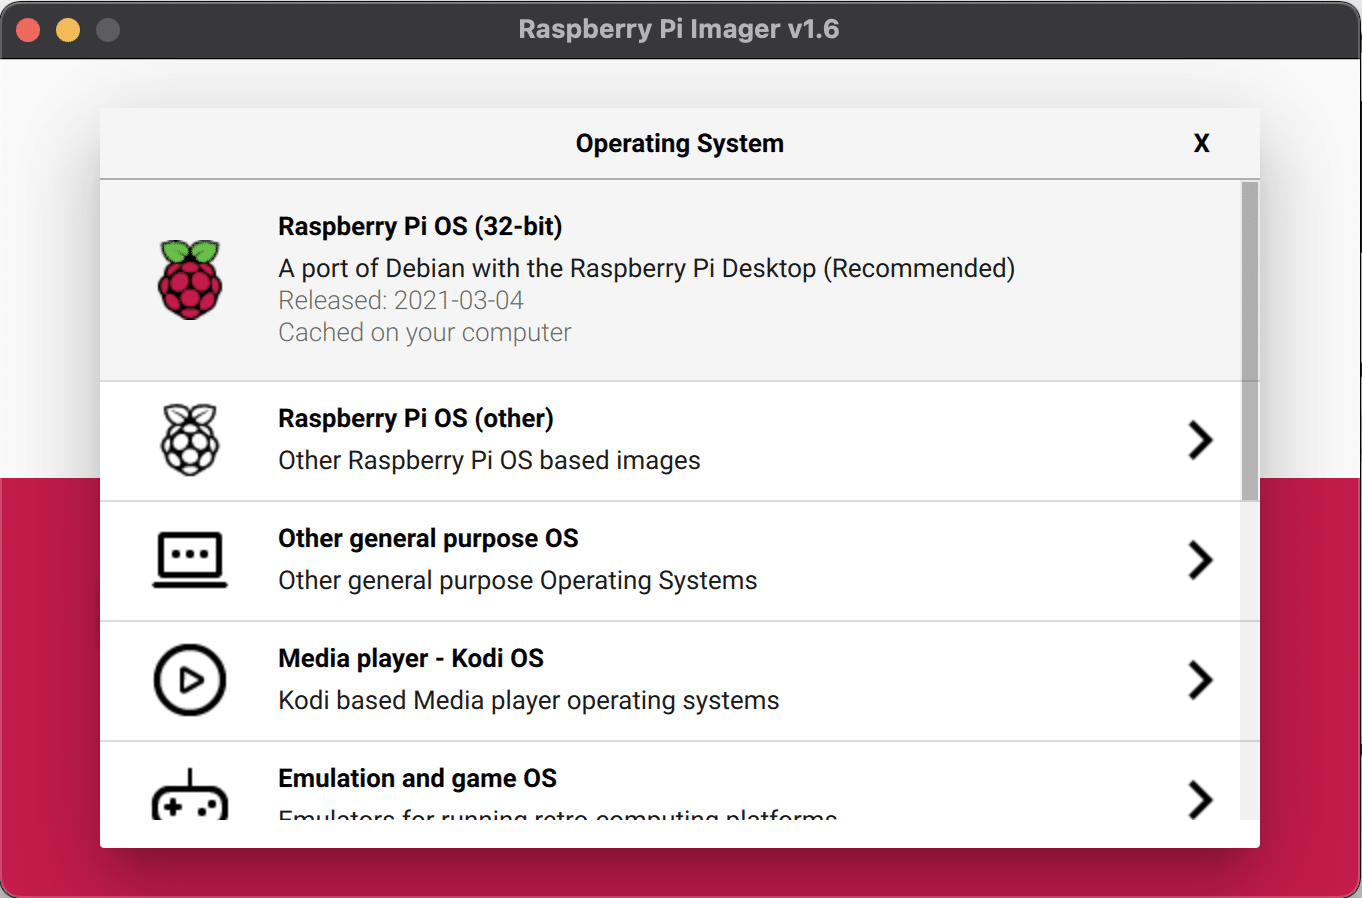This screenshot has width=1362, height=898.
Task: Click the Emulation and game OS list item
Action: click(600, 790)
